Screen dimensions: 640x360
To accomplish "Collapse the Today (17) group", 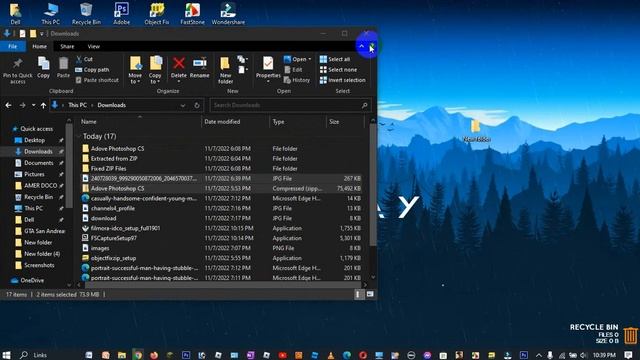I will [x=78, y=136].
